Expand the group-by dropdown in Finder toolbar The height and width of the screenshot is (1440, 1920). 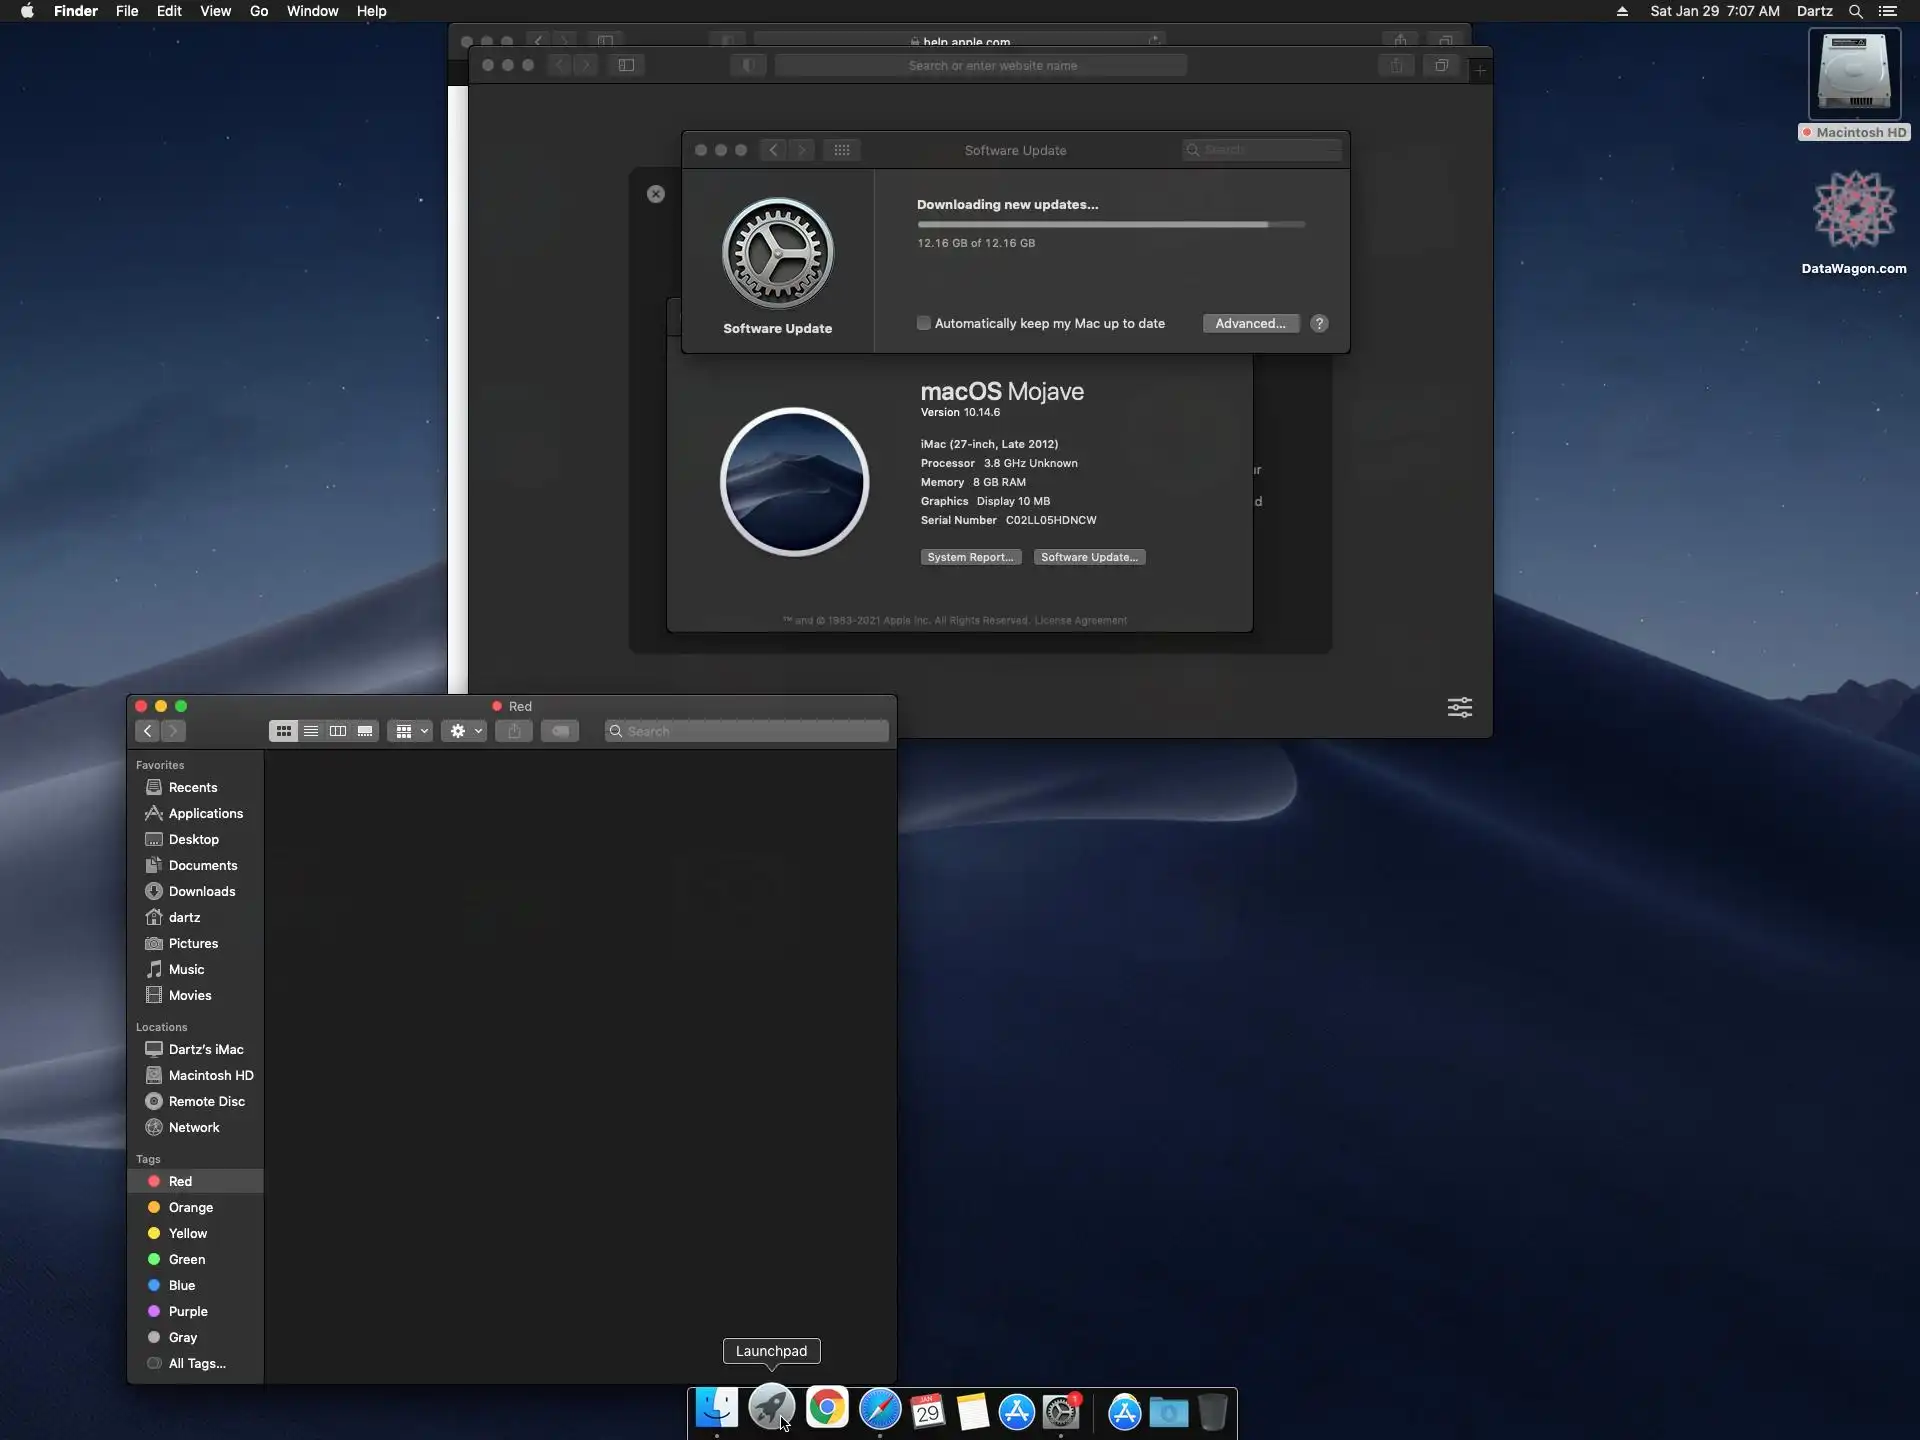[410, 731]
